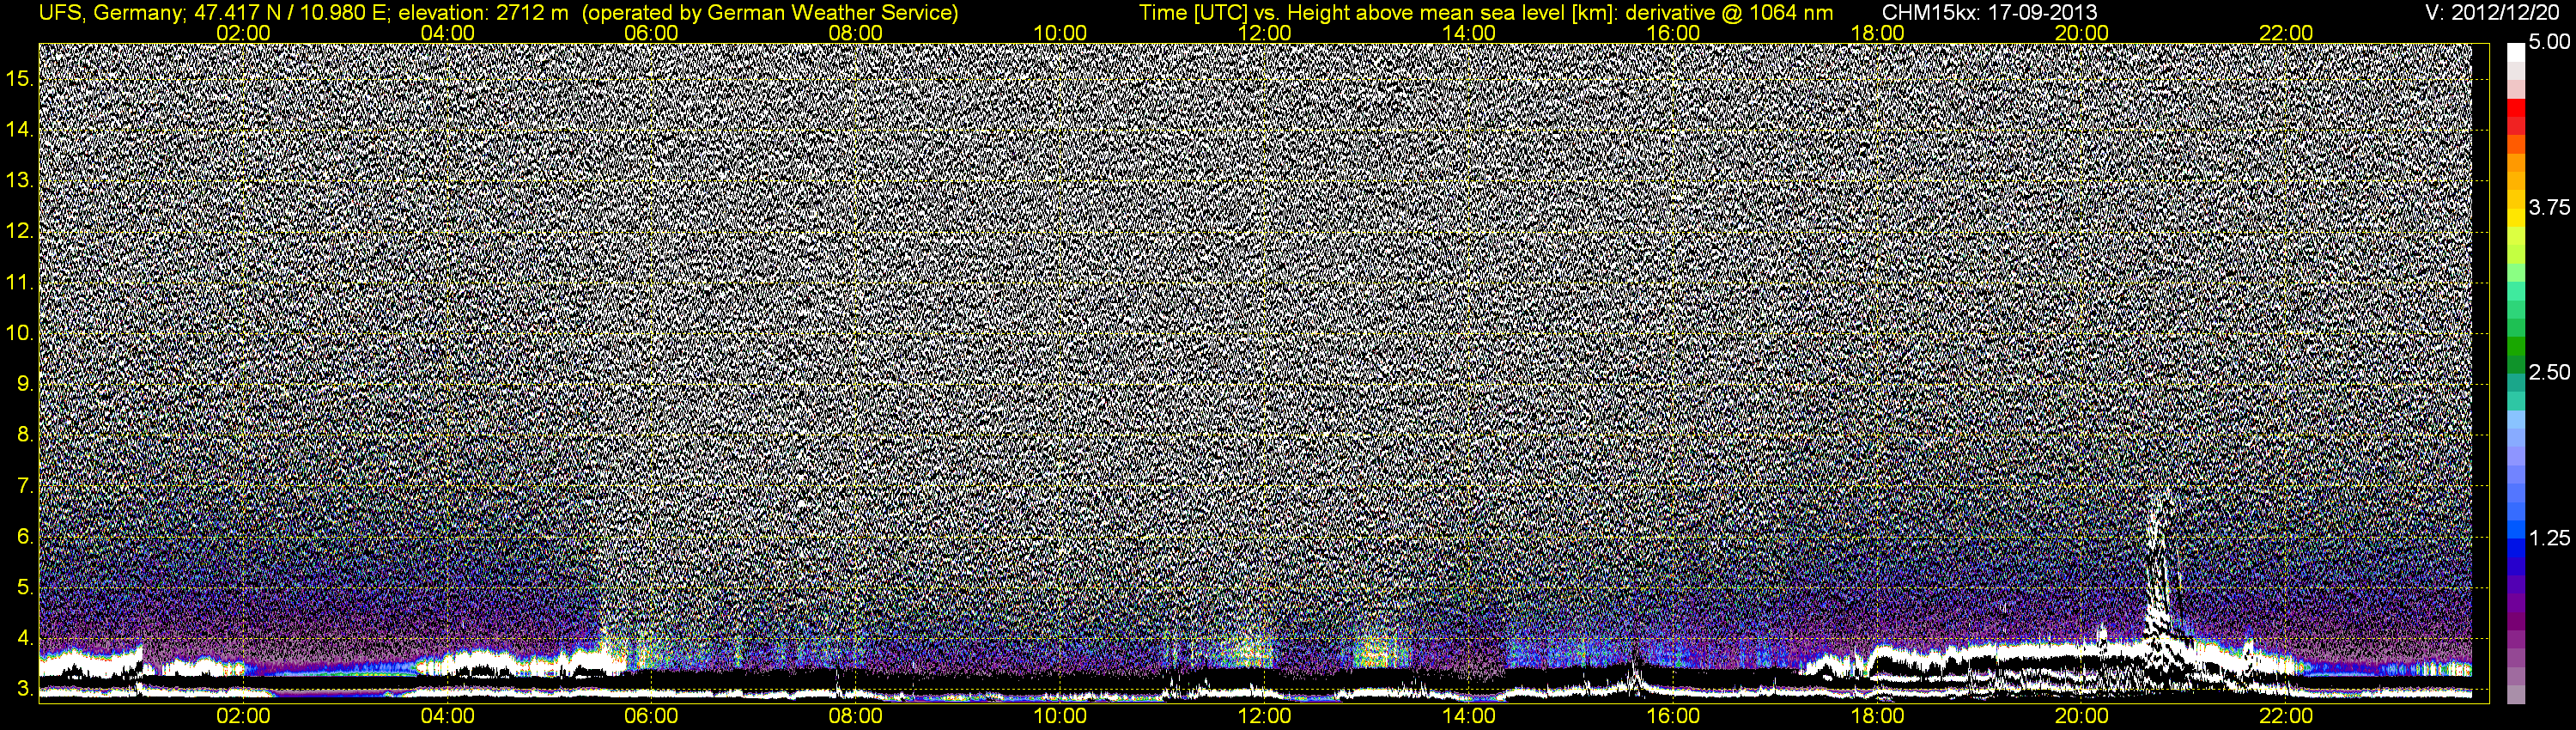Pick the yellow segment of the colorbar

click(2516, 218)
